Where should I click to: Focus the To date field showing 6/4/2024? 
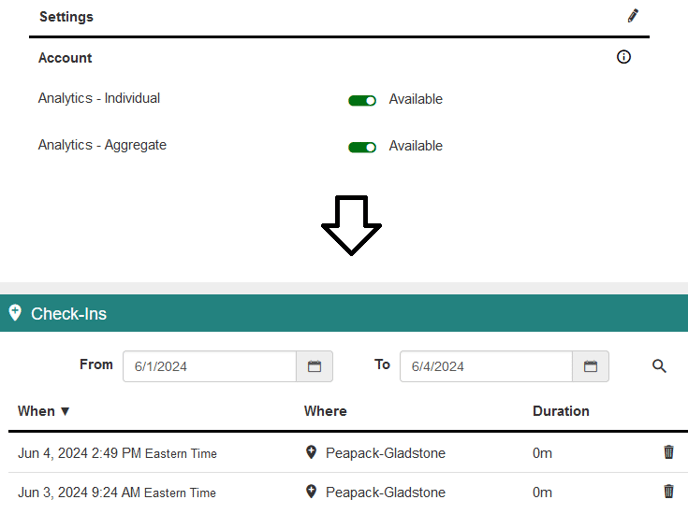pos(486,366)
